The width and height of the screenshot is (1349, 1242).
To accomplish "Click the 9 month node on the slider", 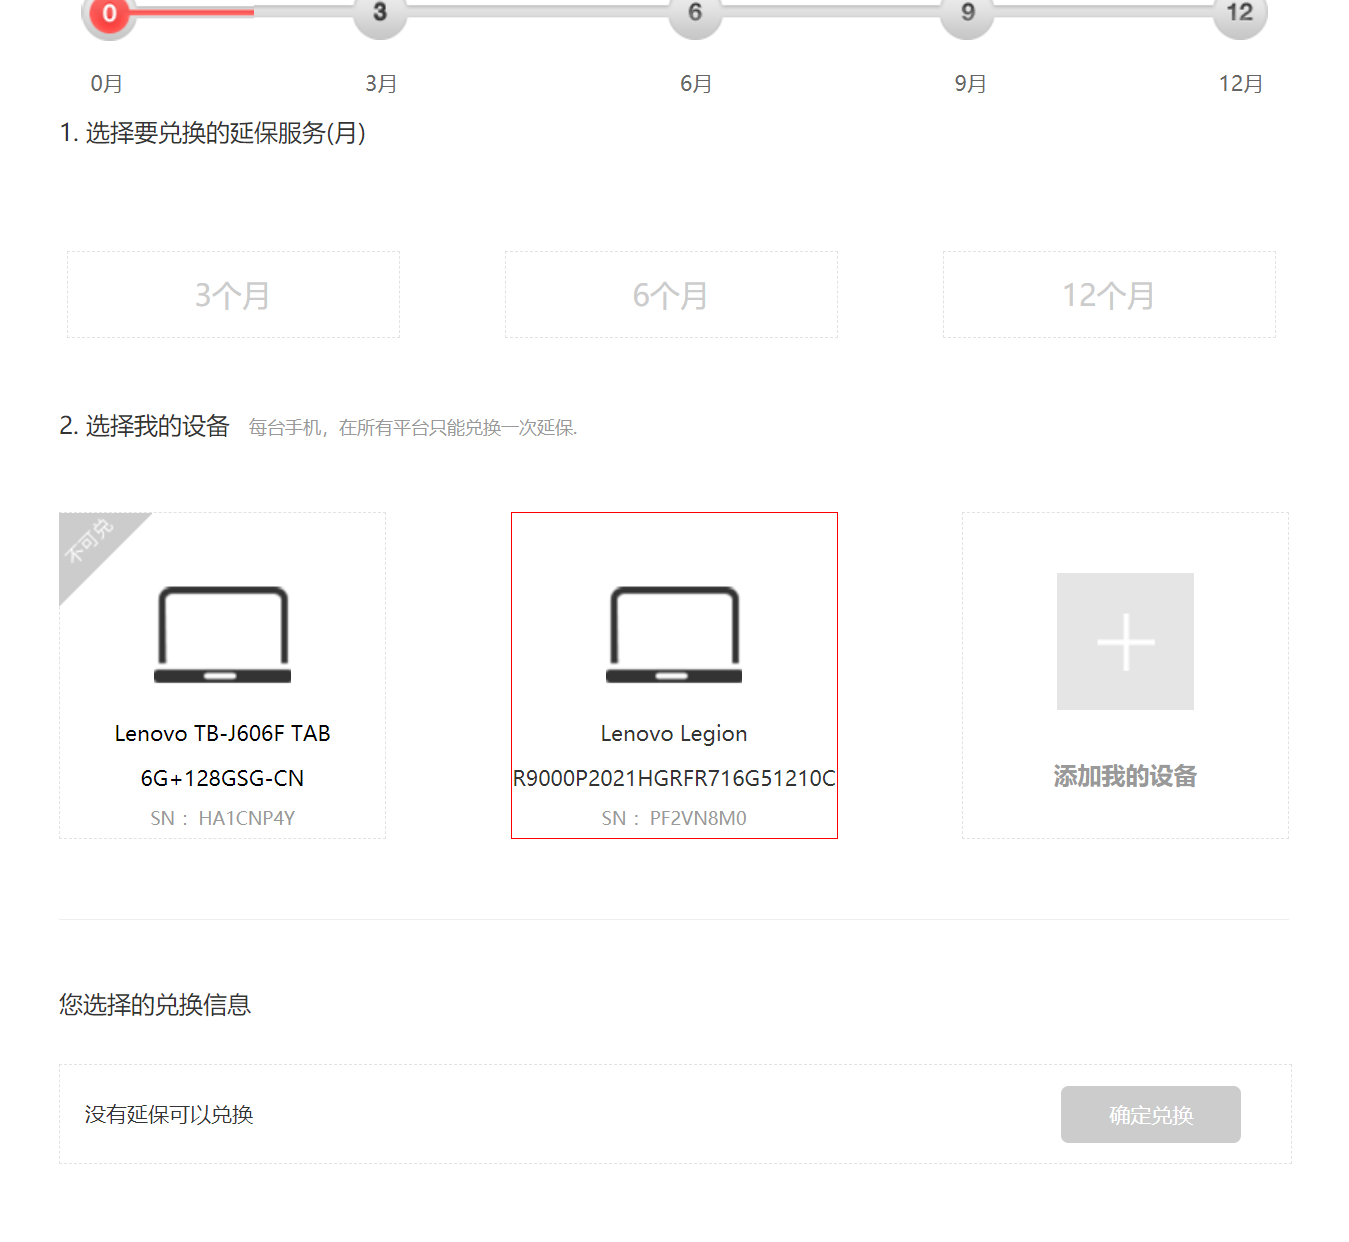I will pos(967,14).
